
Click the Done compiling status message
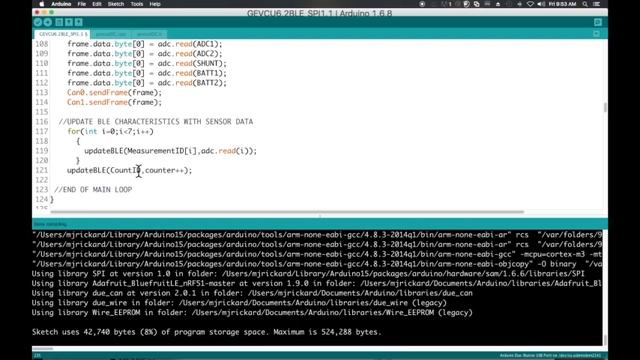pyautogui.click(x=50, y=224)
